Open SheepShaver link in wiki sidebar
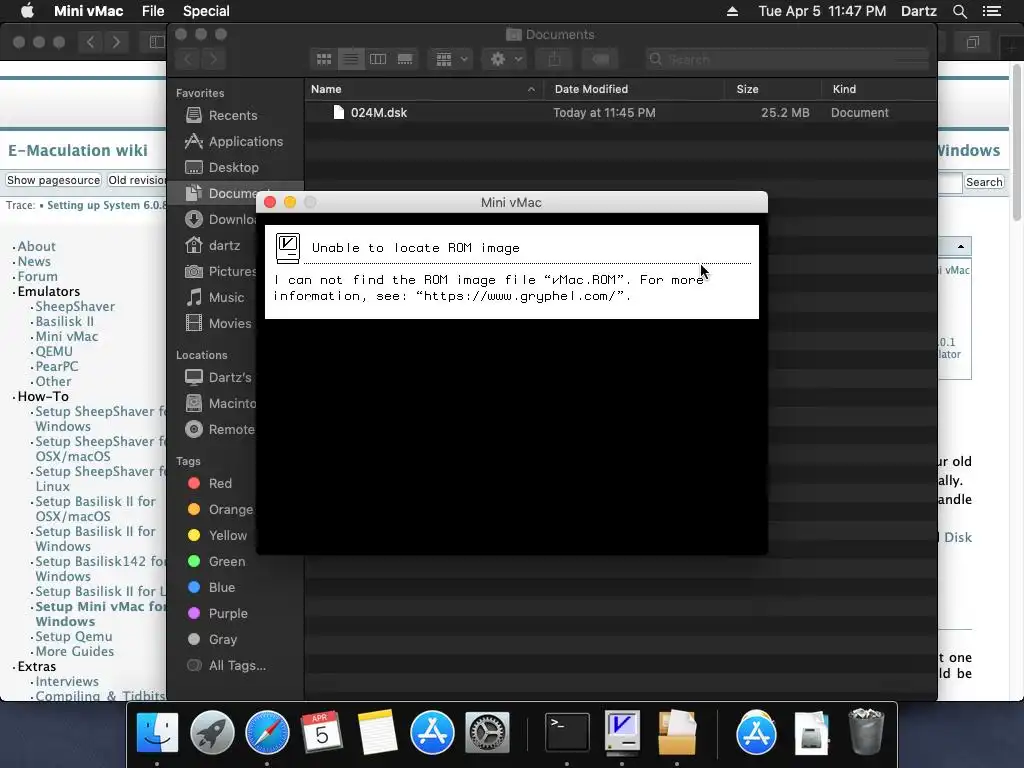This screenshot has width=1024, height=768. [x=75, y=306]
